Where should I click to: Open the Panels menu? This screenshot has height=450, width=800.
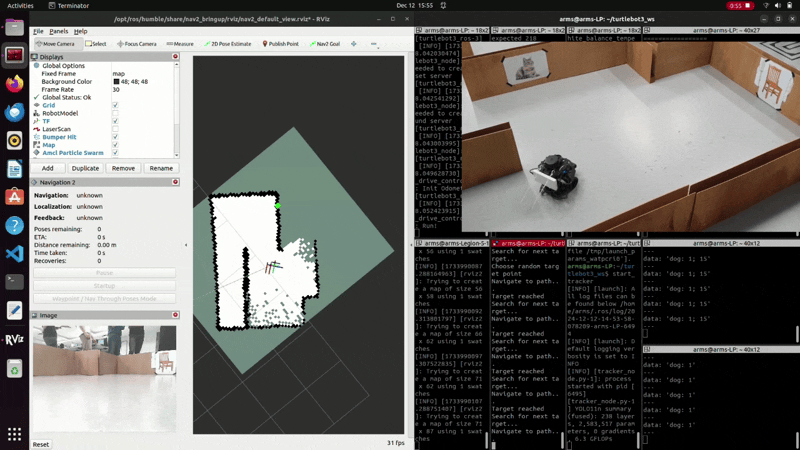58,31
